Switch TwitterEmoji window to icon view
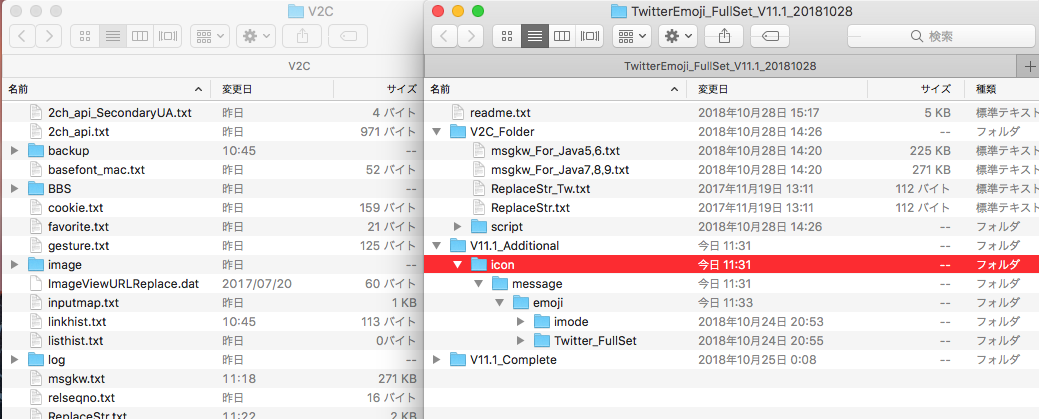 tap(508, 36)
